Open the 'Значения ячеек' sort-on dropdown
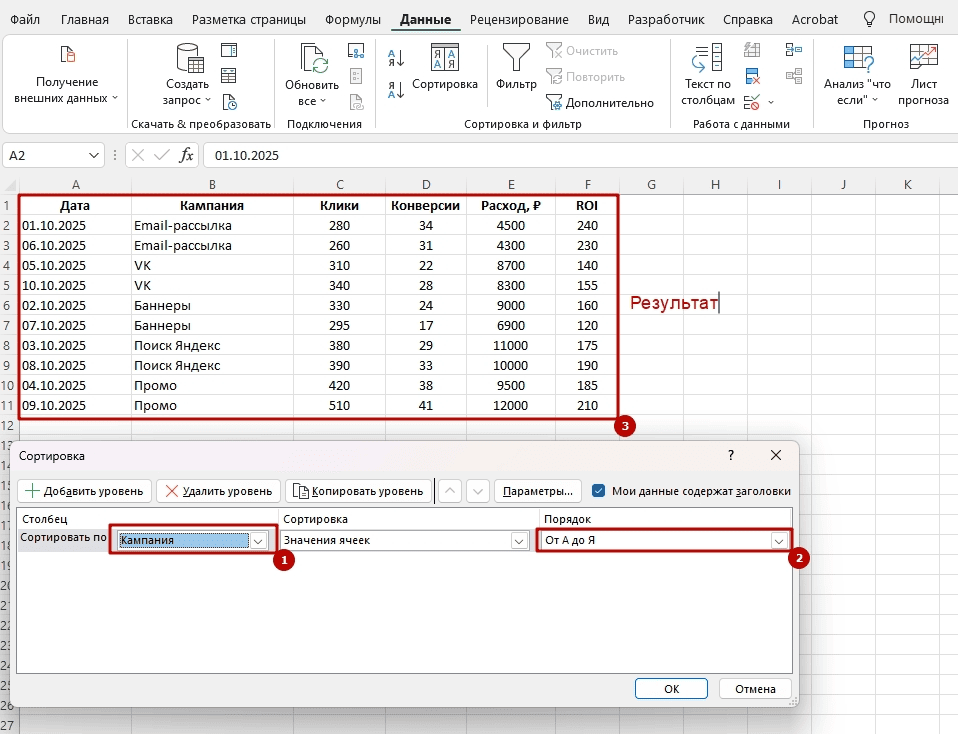The height and width of the screenshot is (734, 958). click(518, 540)
